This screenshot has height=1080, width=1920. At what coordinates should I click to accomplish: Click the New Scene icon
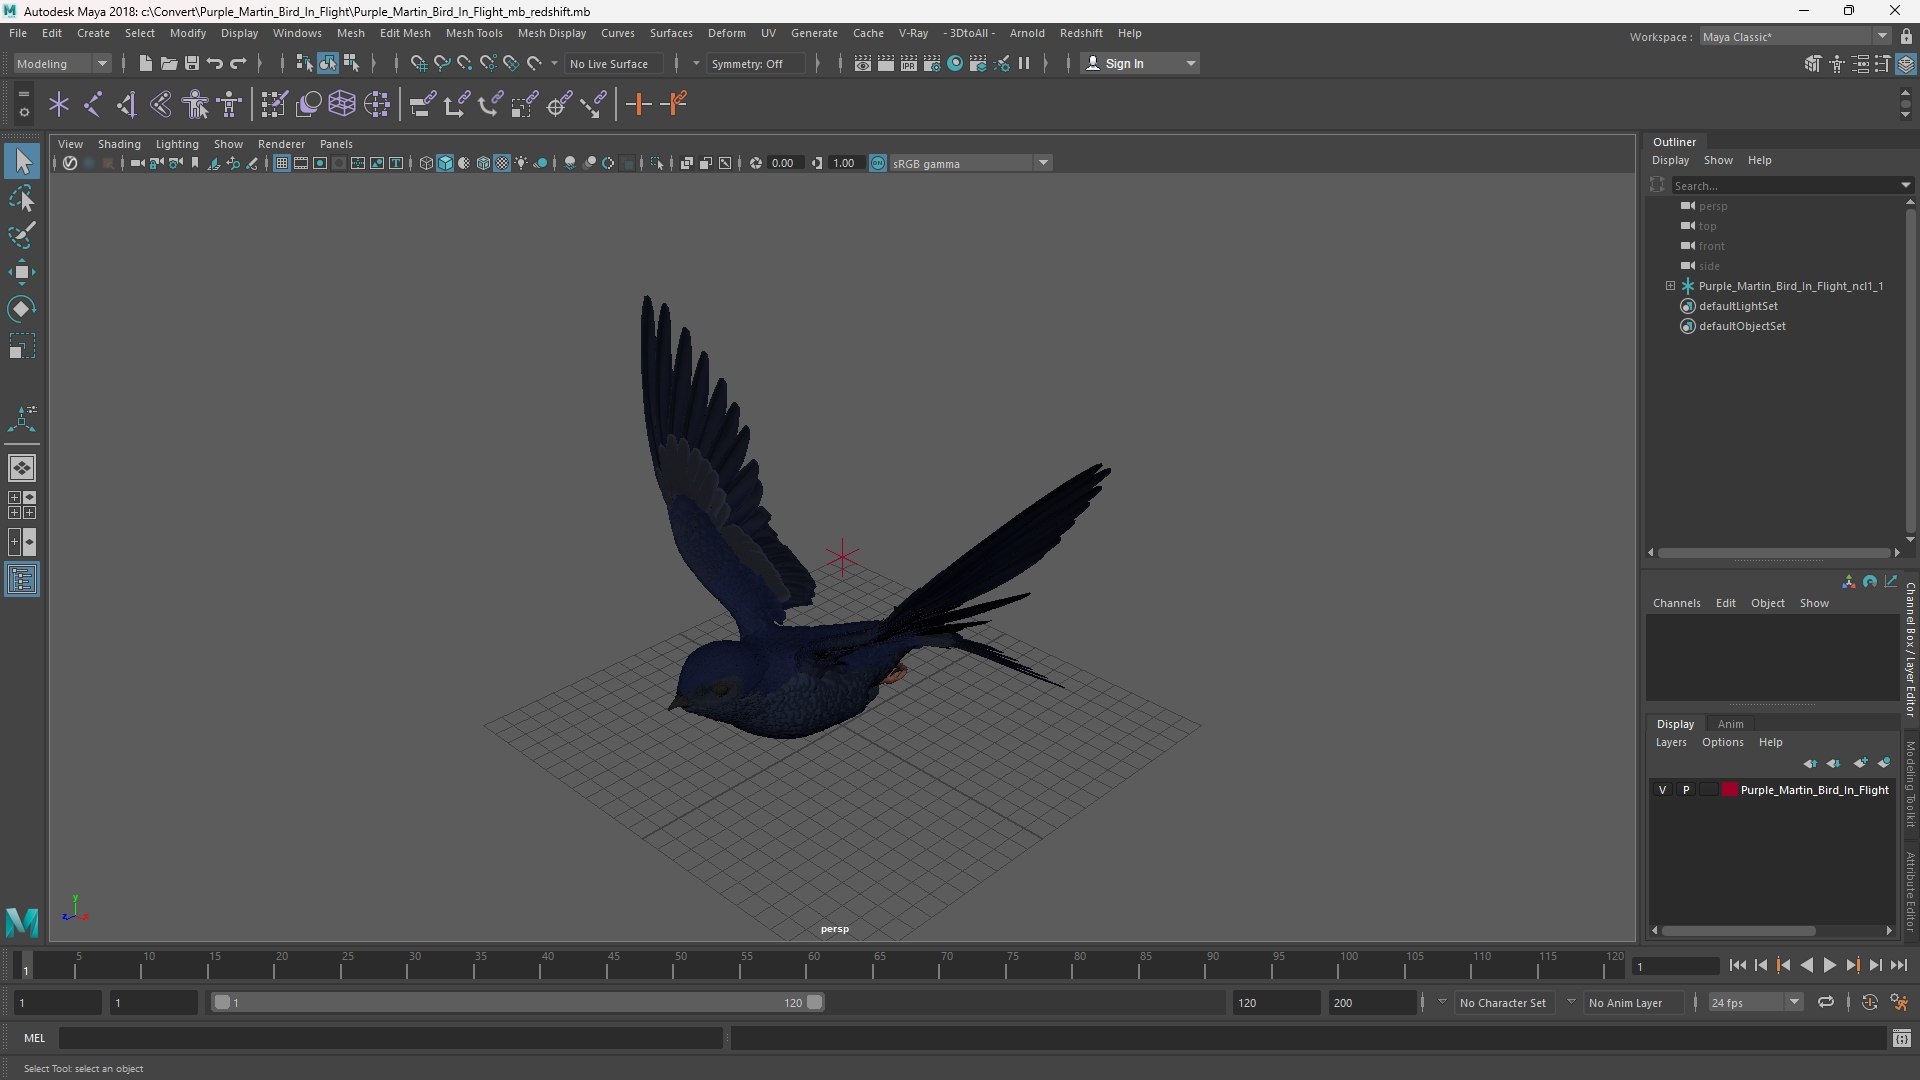coord(145,63)
